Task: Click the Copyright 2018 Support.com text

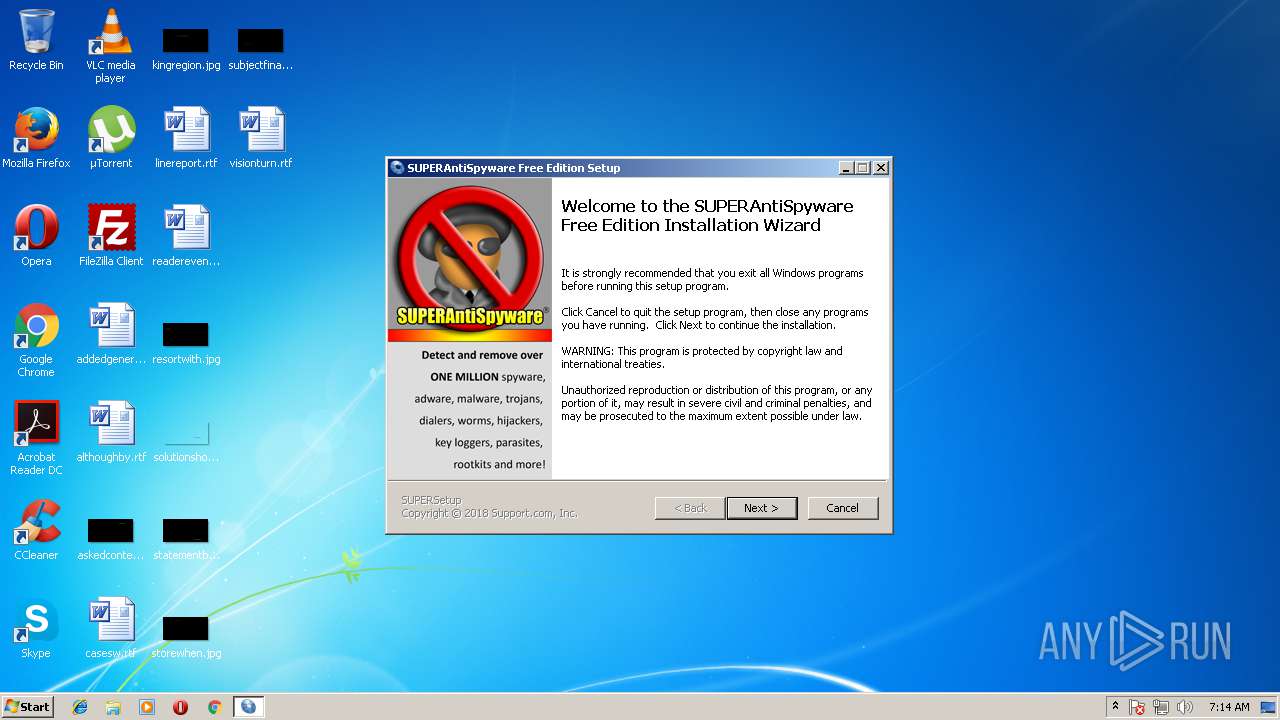Action: pos(489,513)
